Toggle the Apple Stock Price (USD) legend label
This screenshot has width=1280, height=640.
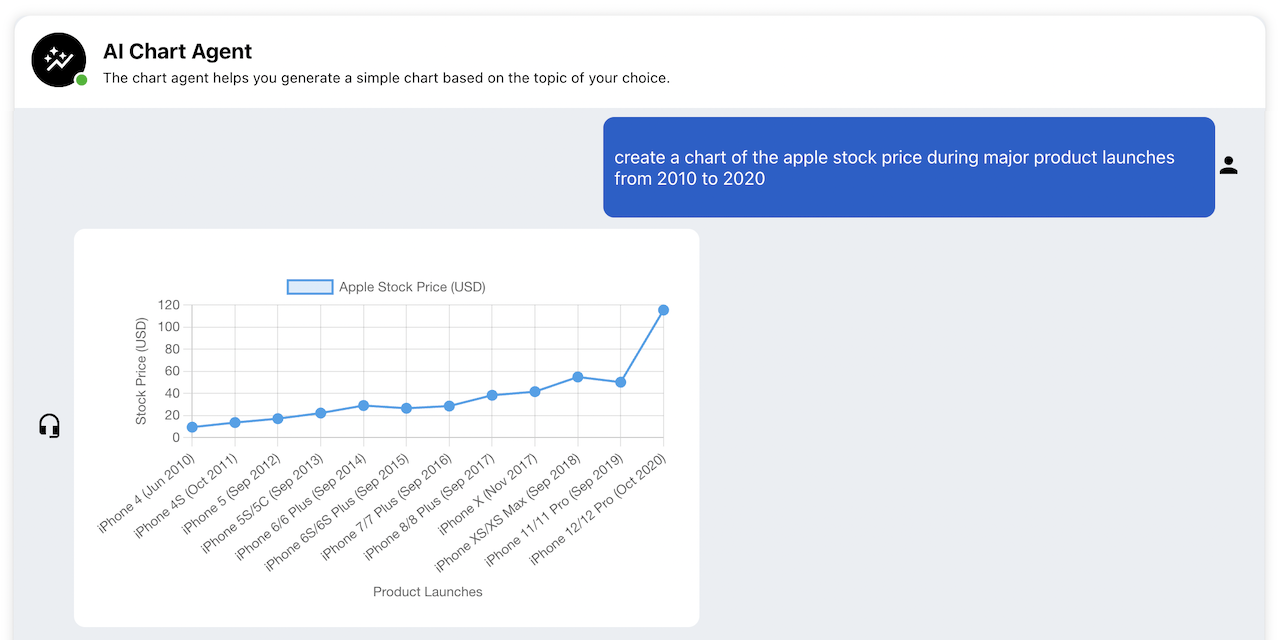tap(412, 287)
